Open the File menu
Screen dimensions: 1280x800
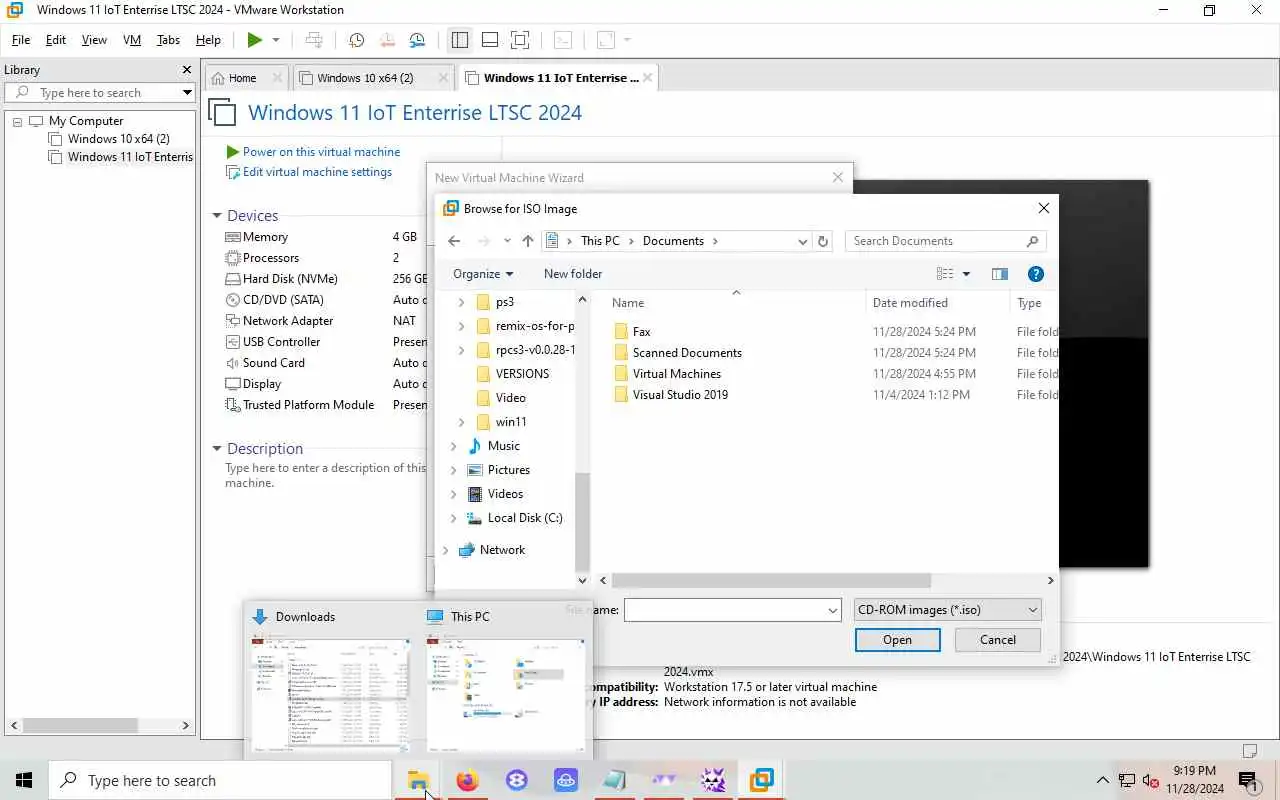[x=21, y=40]
